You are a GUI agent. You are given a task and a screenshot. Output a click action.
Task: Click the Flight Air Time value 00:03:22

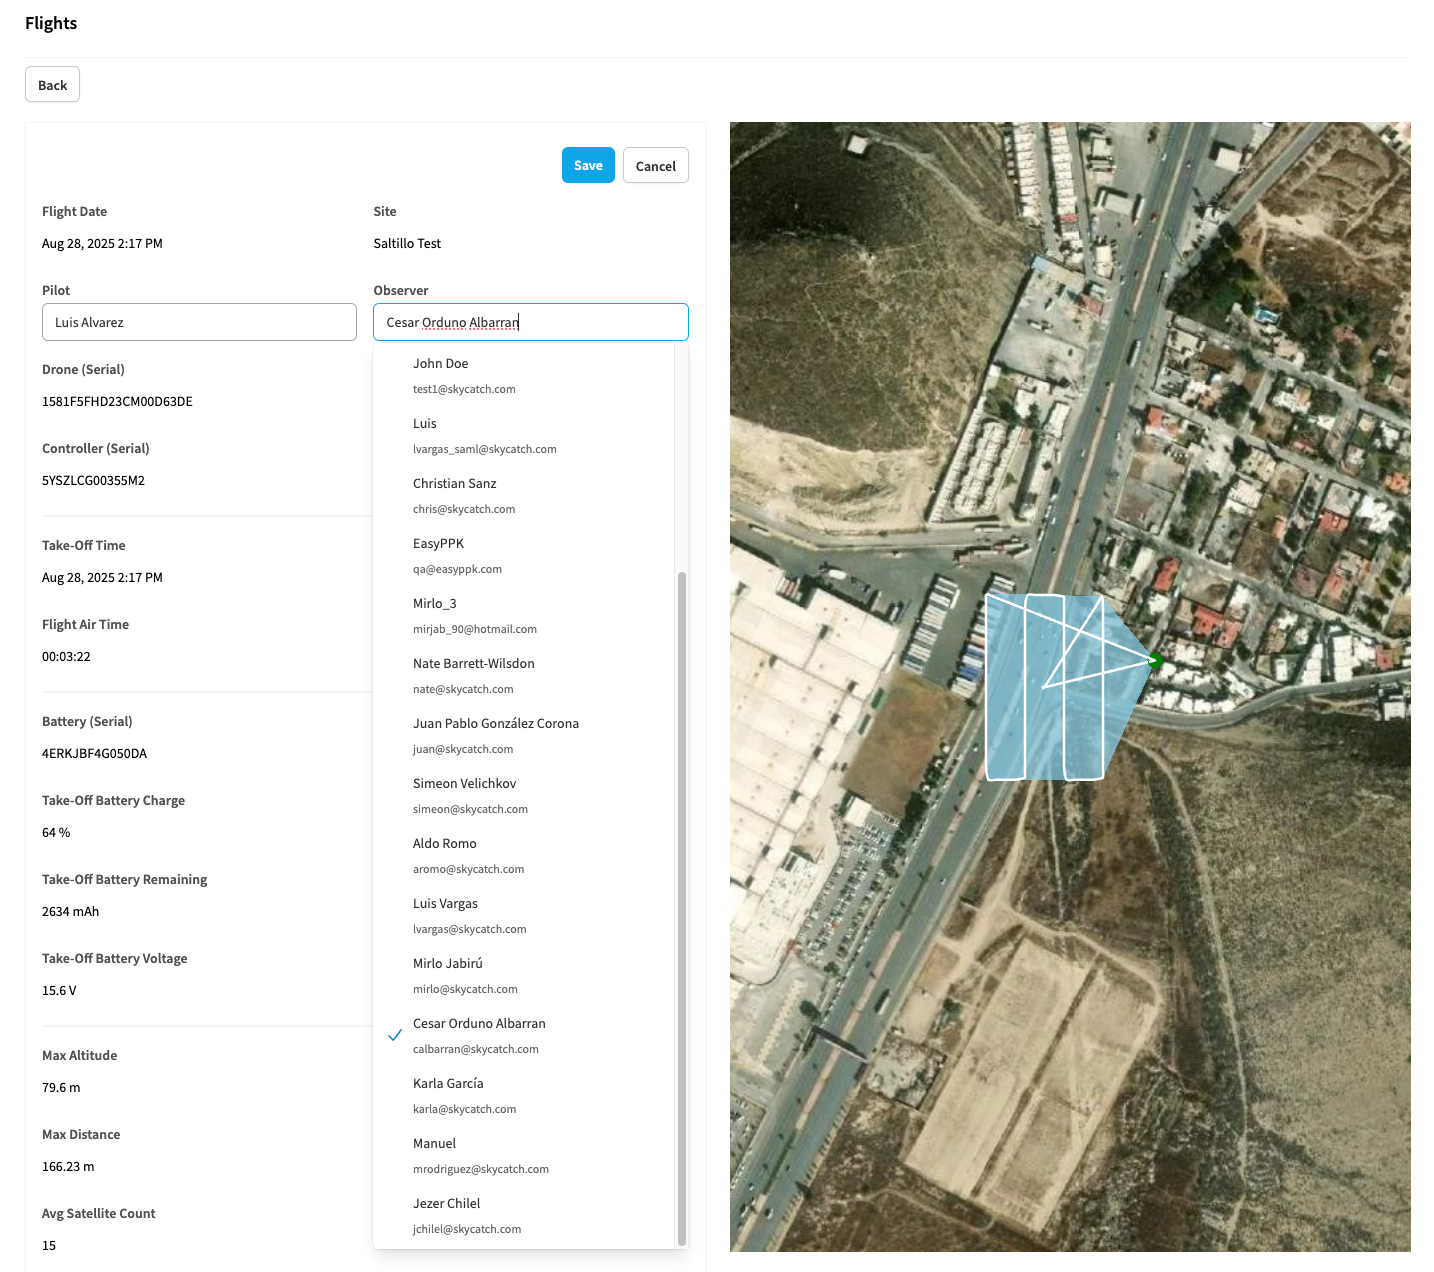pos(66,656)
